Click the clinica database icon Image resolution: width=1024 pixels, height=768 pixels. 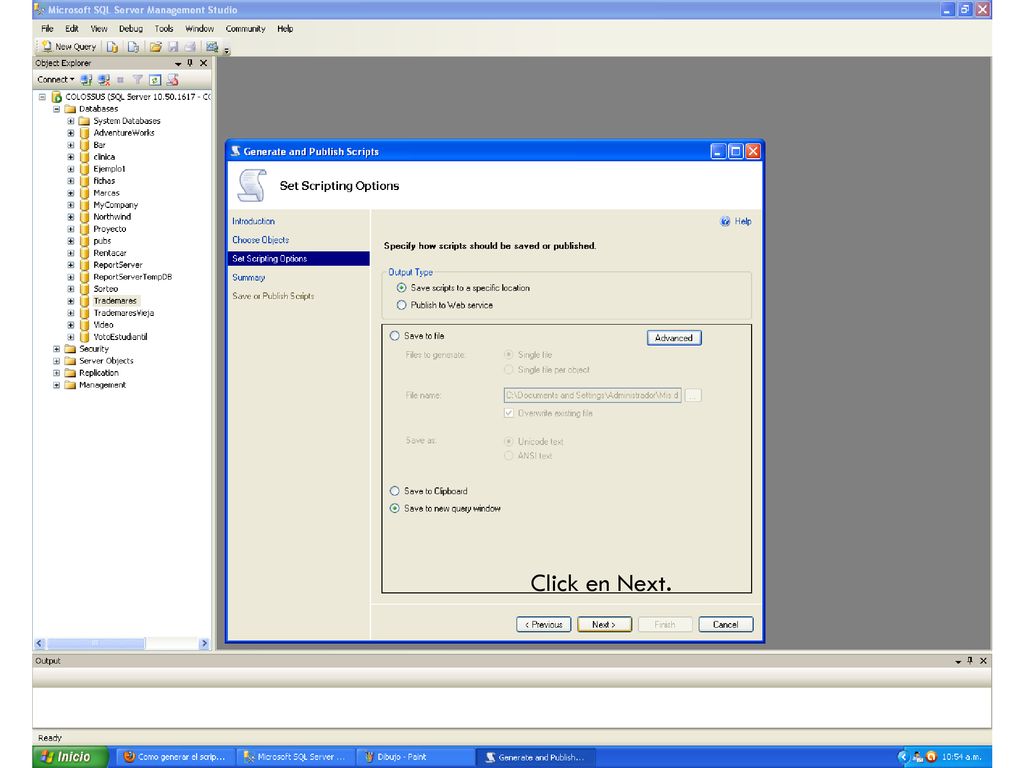pyautogui.click(x=84, y=157)
